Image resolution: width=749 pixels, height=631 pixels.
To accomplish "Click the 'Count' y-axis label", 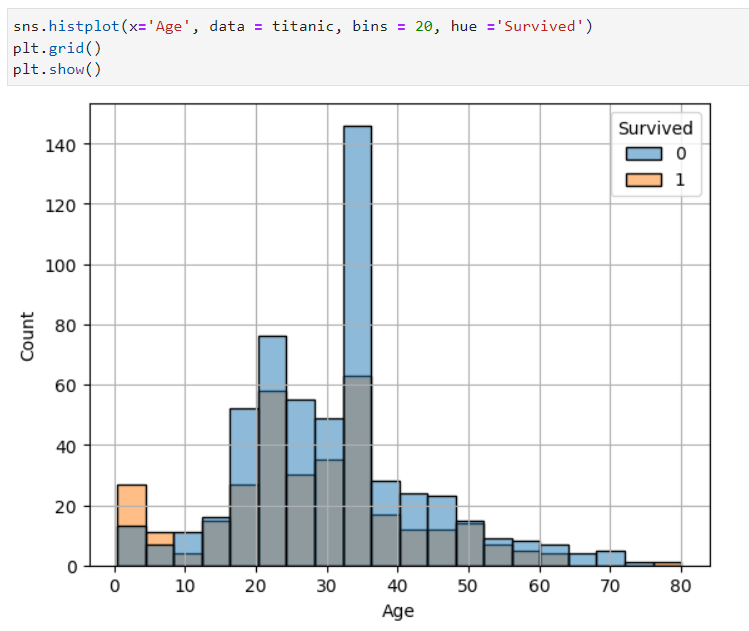I will (x=27, y=336).
